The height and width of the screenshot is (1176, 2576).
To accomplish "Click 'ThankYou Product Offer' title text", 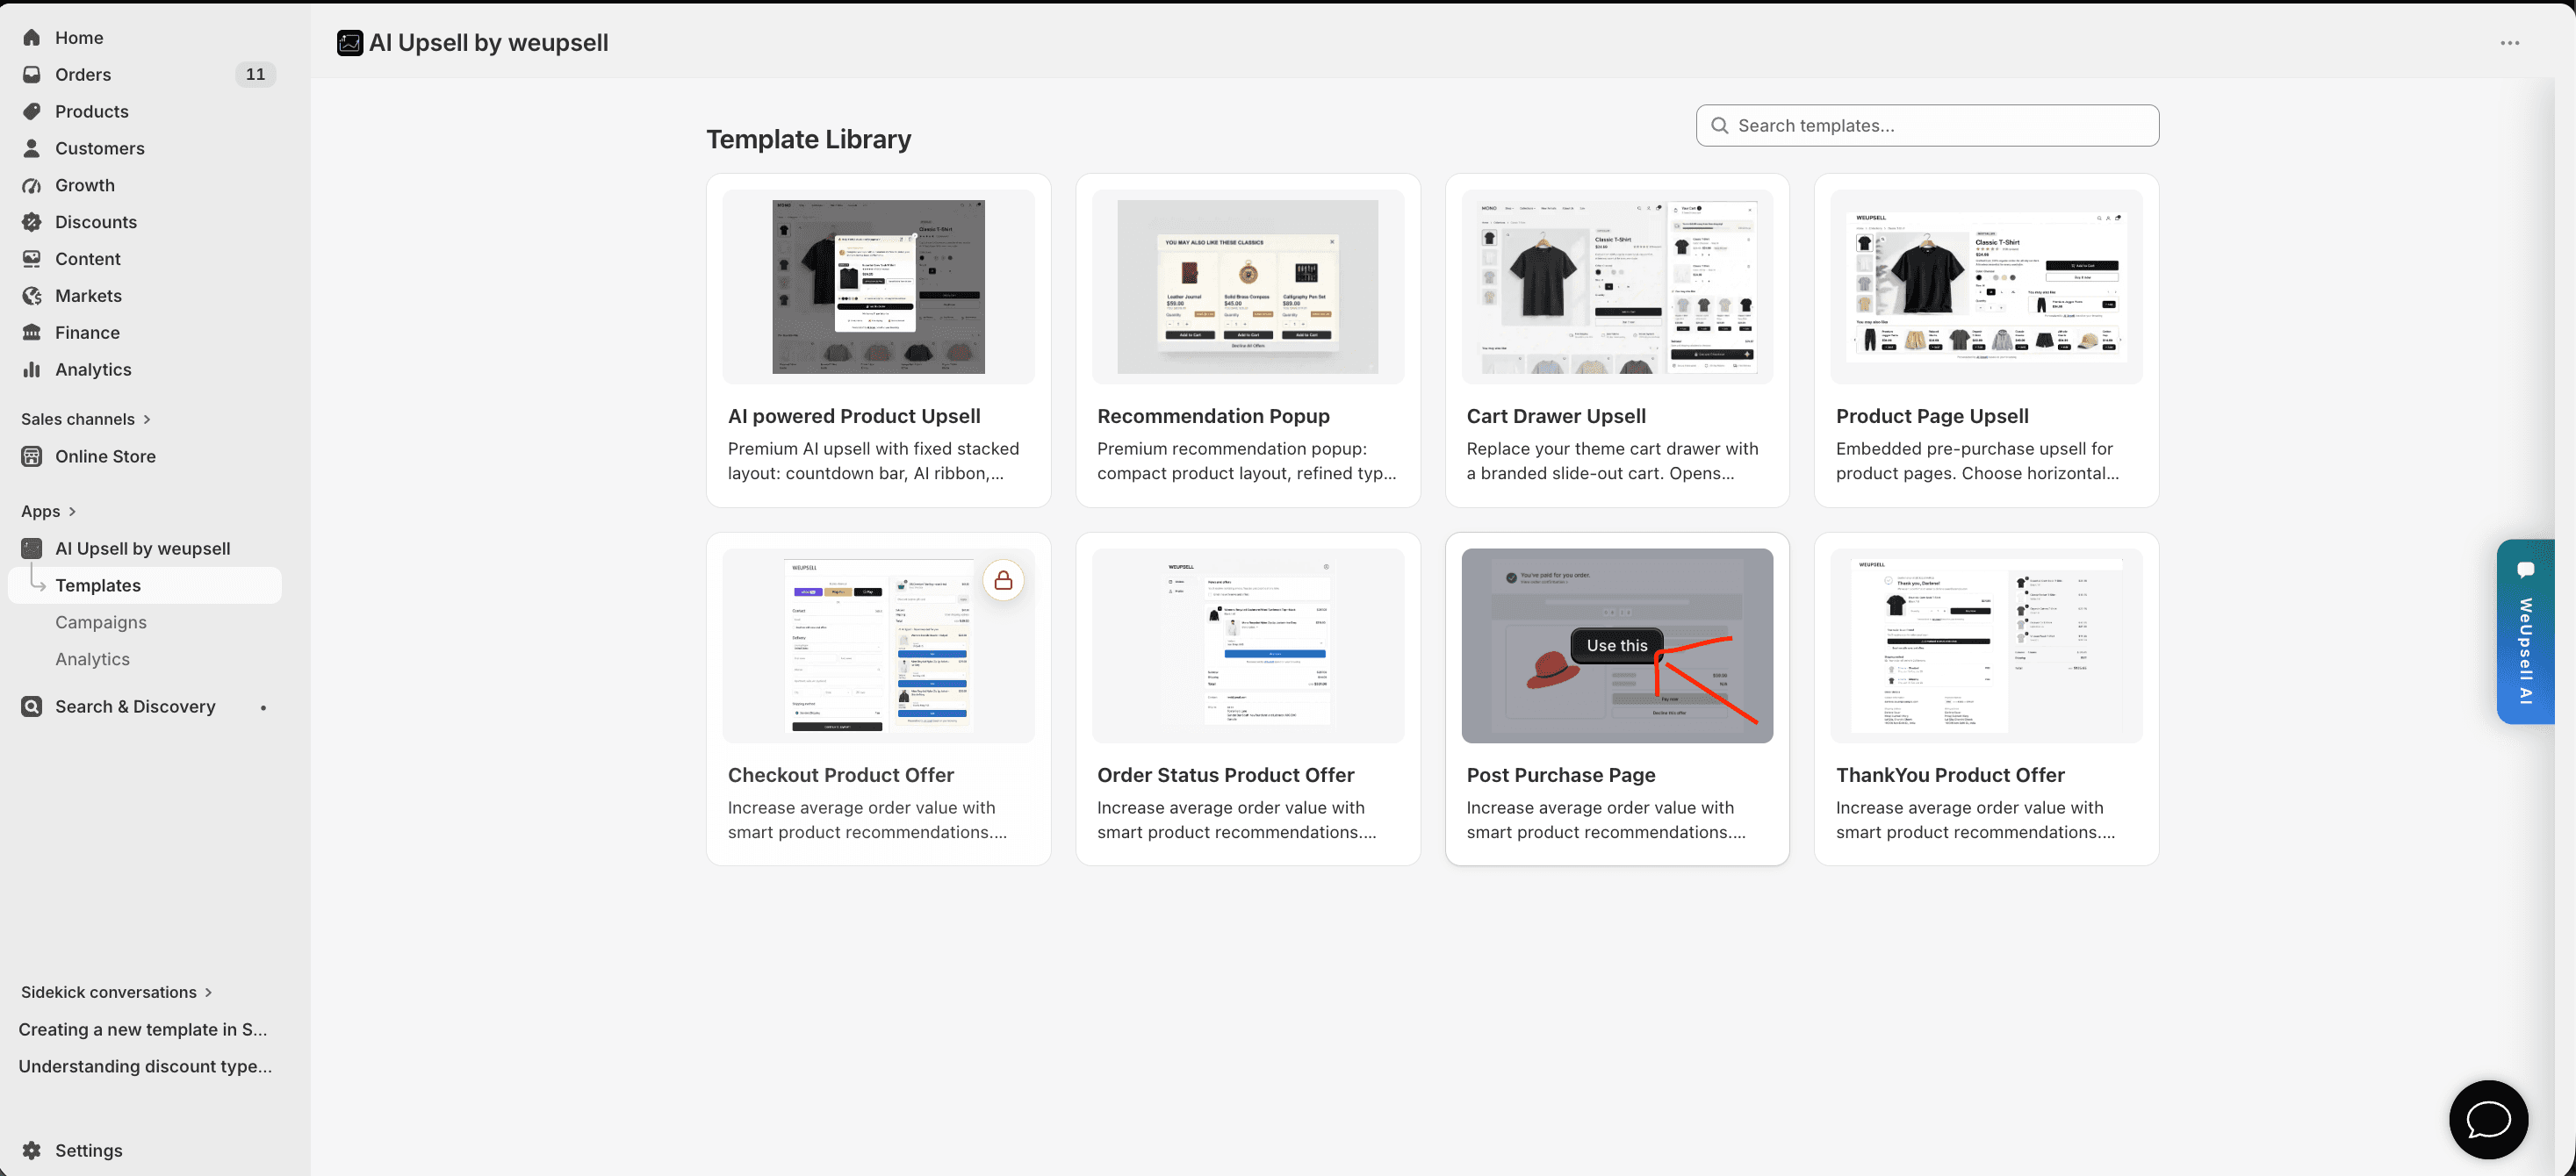I will click(x=1950, y=776).
